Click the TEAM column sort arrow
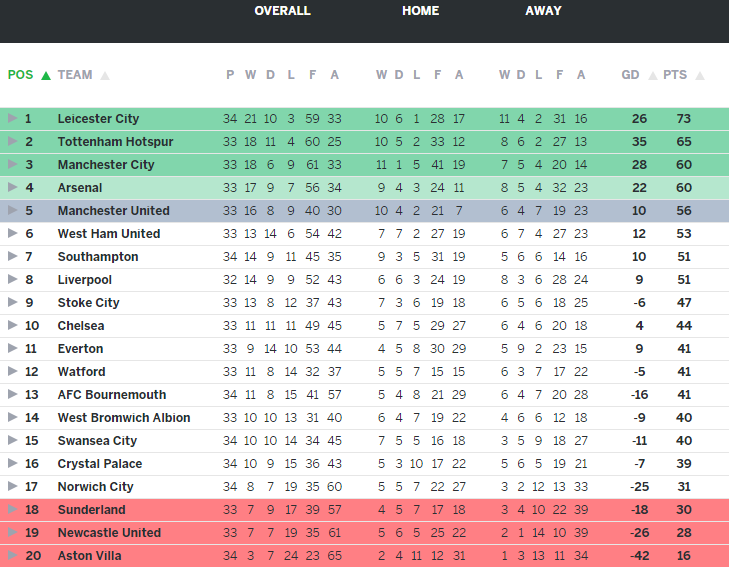Screen dimensions: 729x567 pos(105,75)
